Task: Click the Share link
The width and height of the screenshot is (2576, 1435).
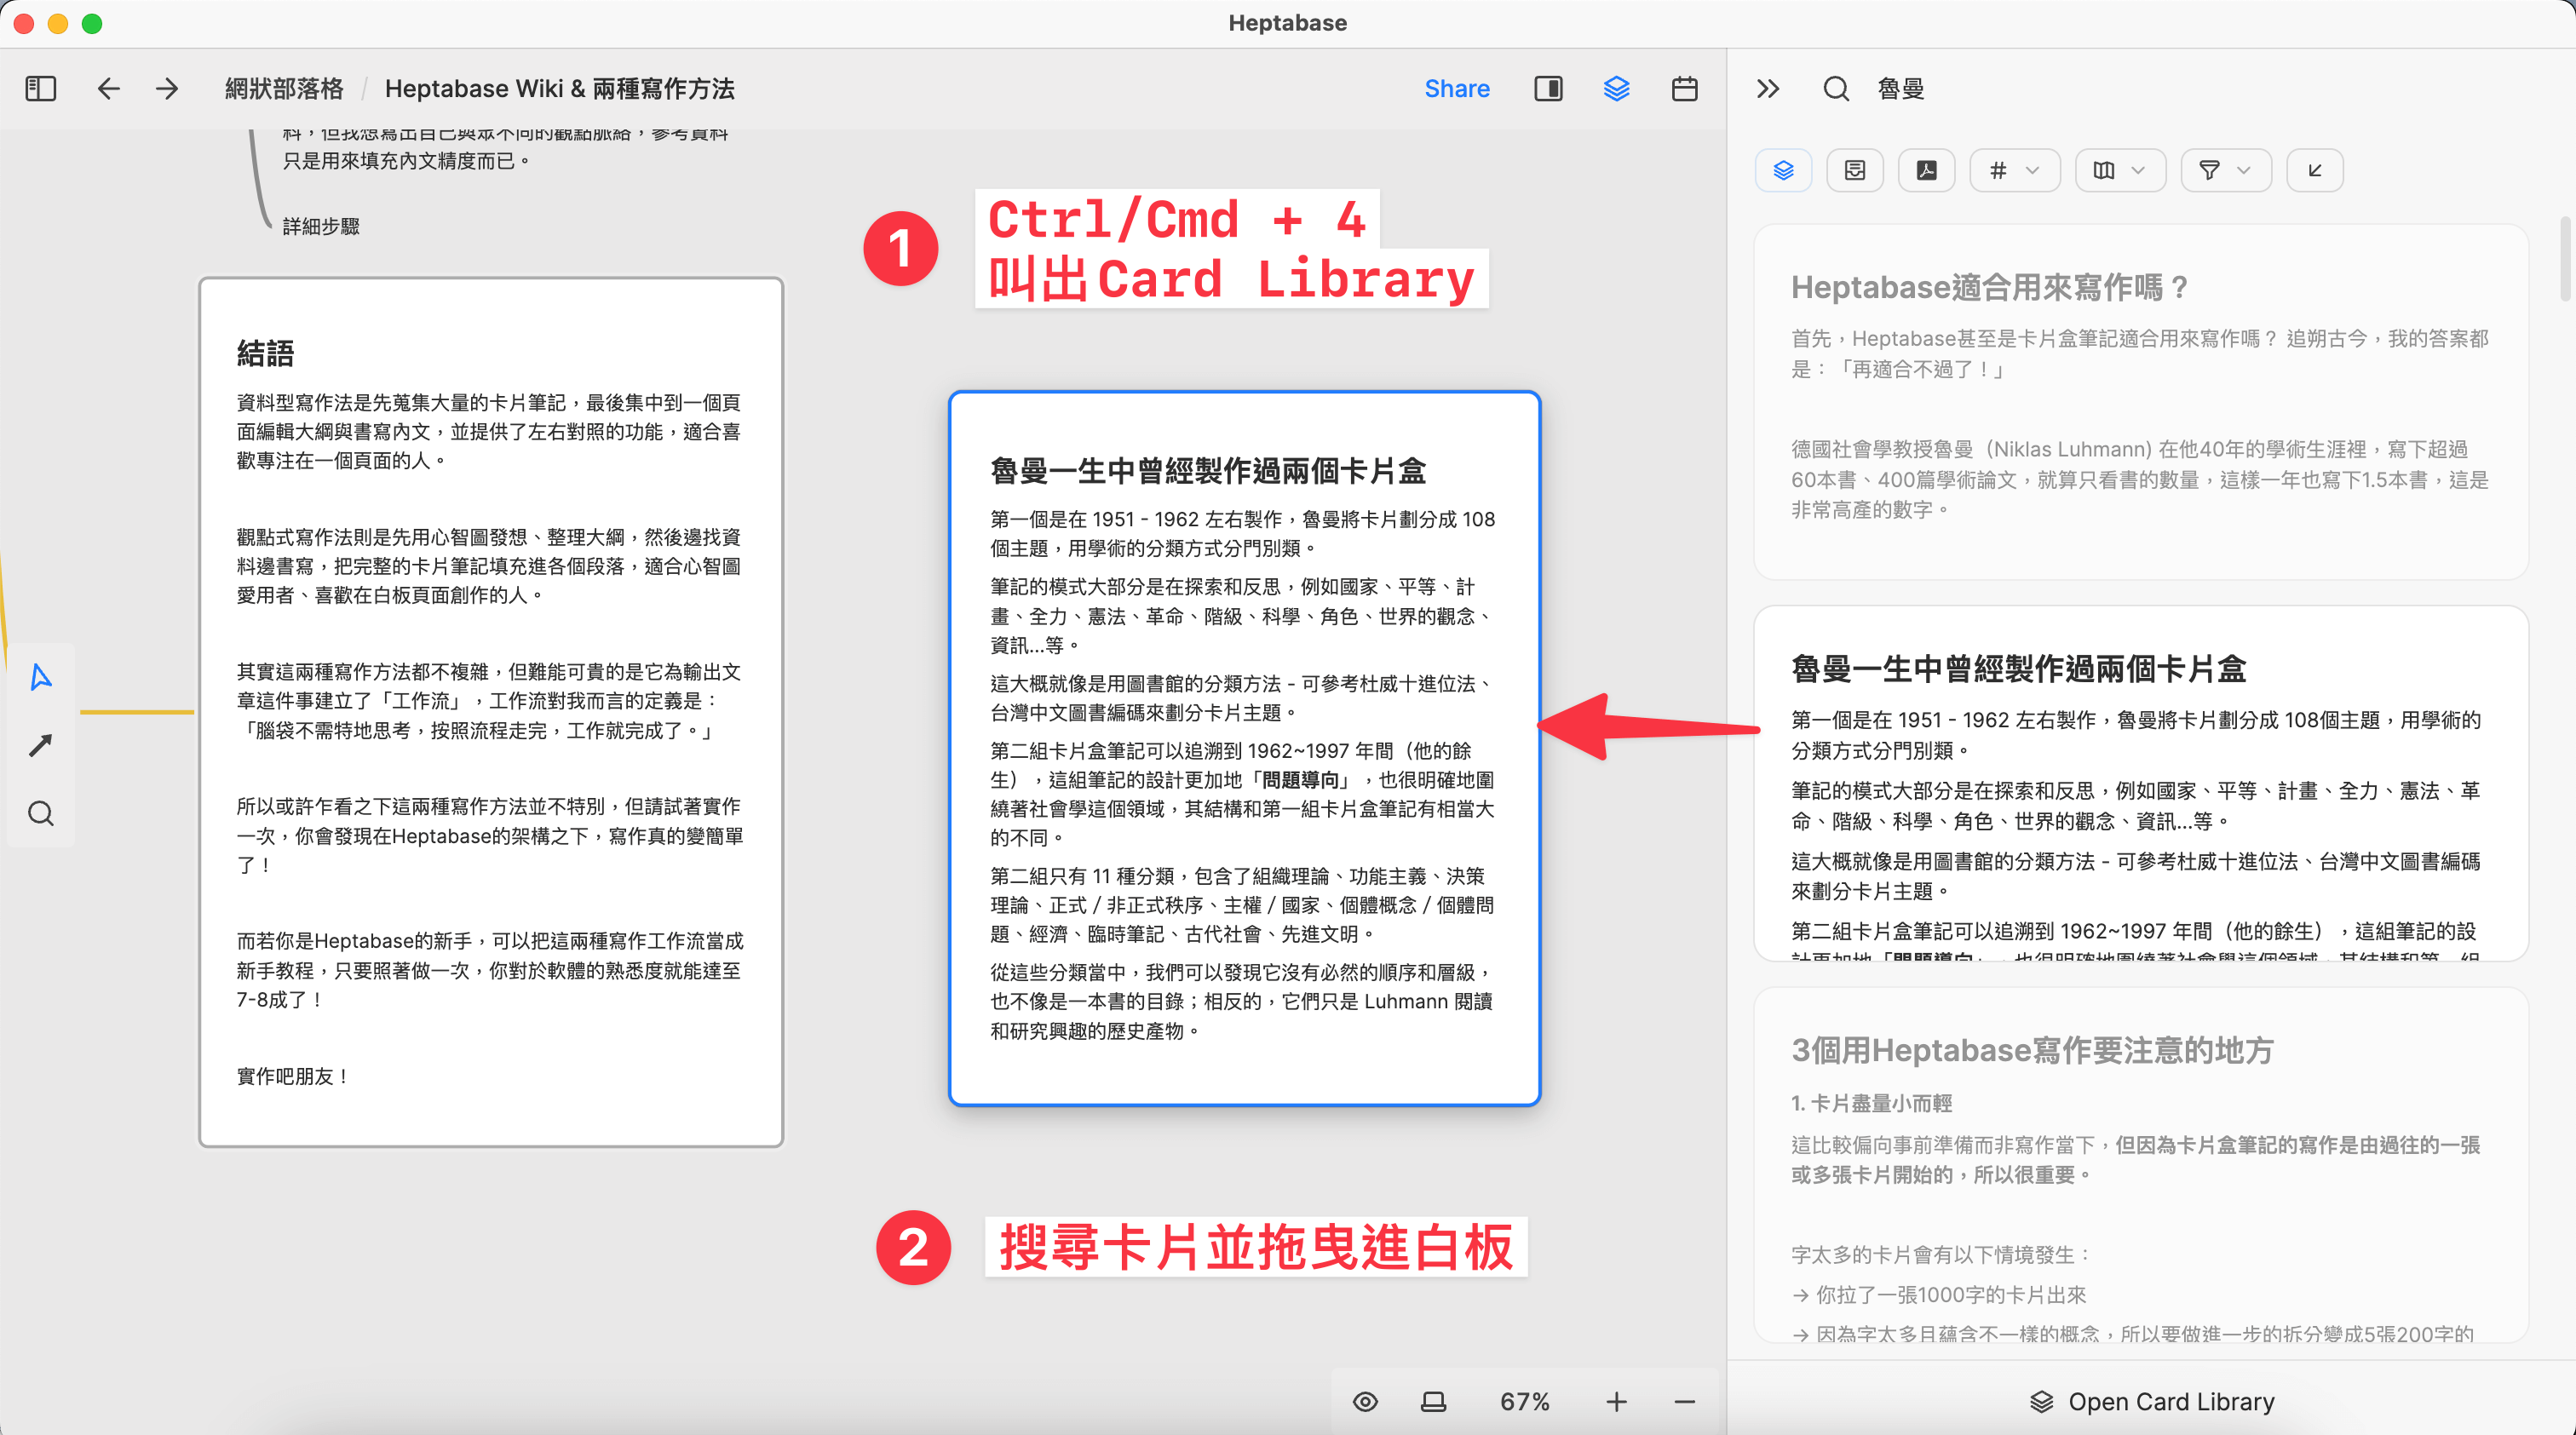Action: [x=1457, y=89]
